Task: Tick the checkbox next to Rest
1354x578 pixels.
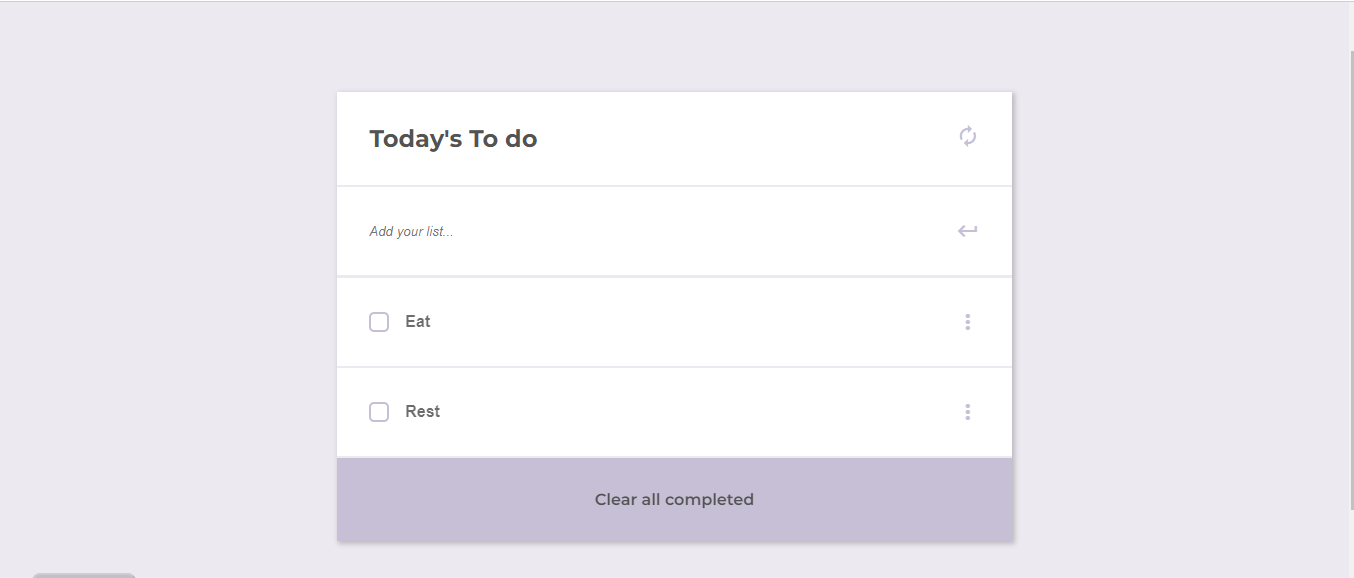Action: (x=379, y=412)
